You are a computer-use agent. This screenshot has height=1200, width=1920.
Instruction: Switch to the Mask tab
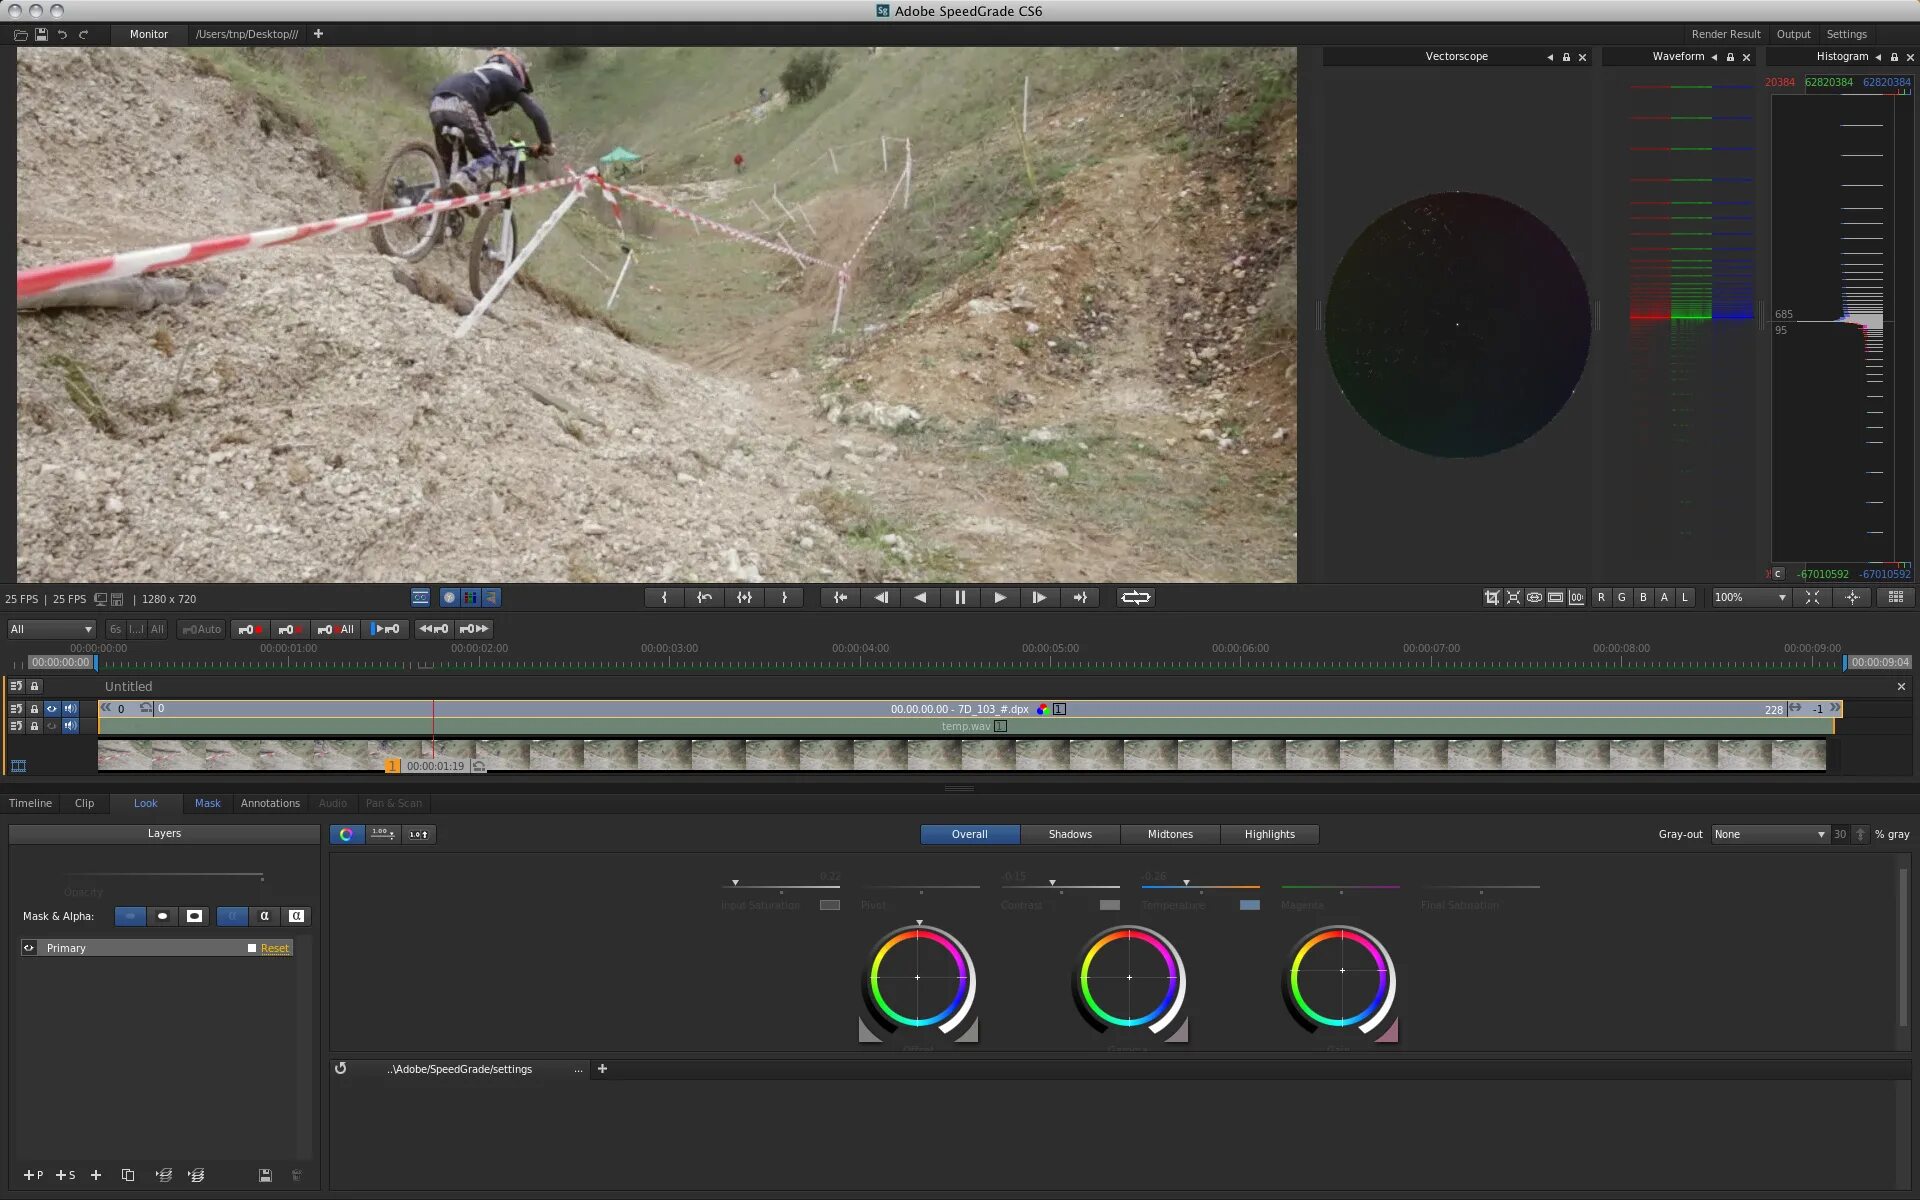point(207,803)
